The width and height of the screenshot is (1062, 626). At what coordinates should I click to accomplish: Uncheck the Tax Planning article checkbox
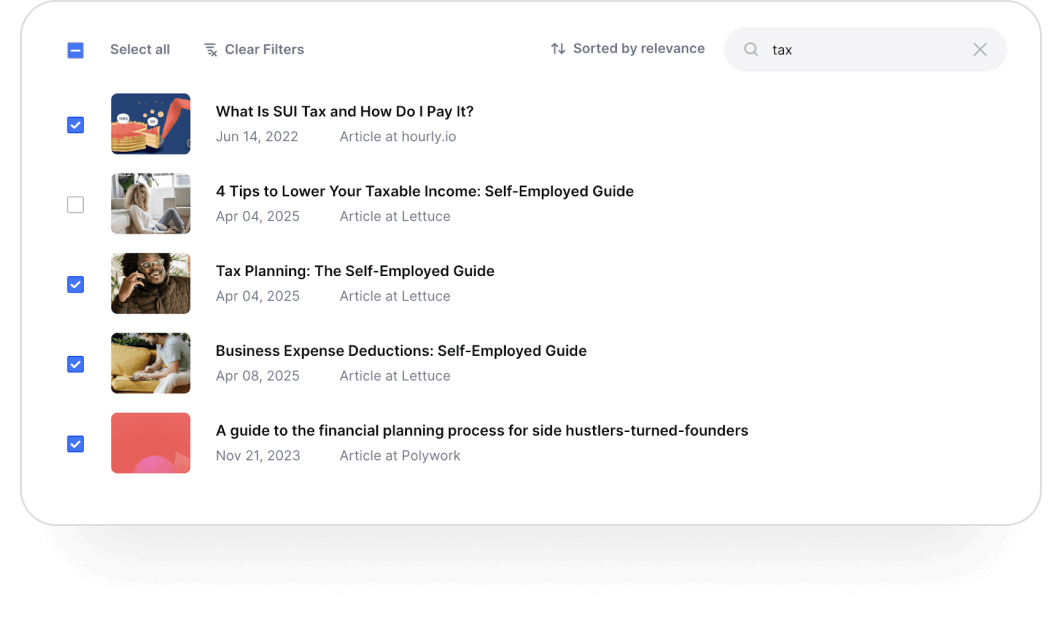coord(75,285)
